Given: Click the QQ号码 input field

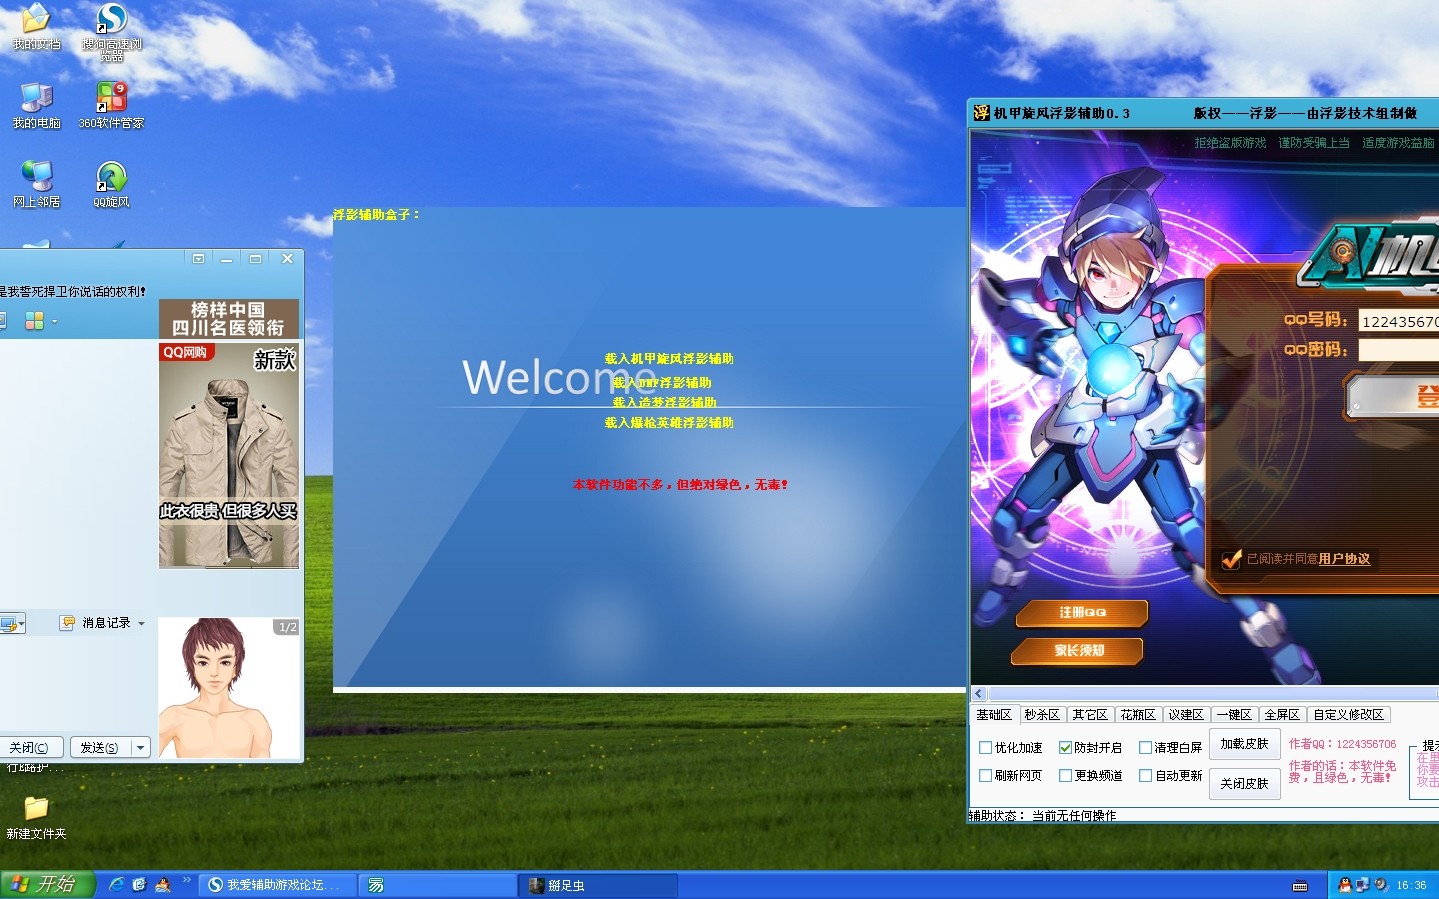Looking at the screenshot, I should (1398, 321).
